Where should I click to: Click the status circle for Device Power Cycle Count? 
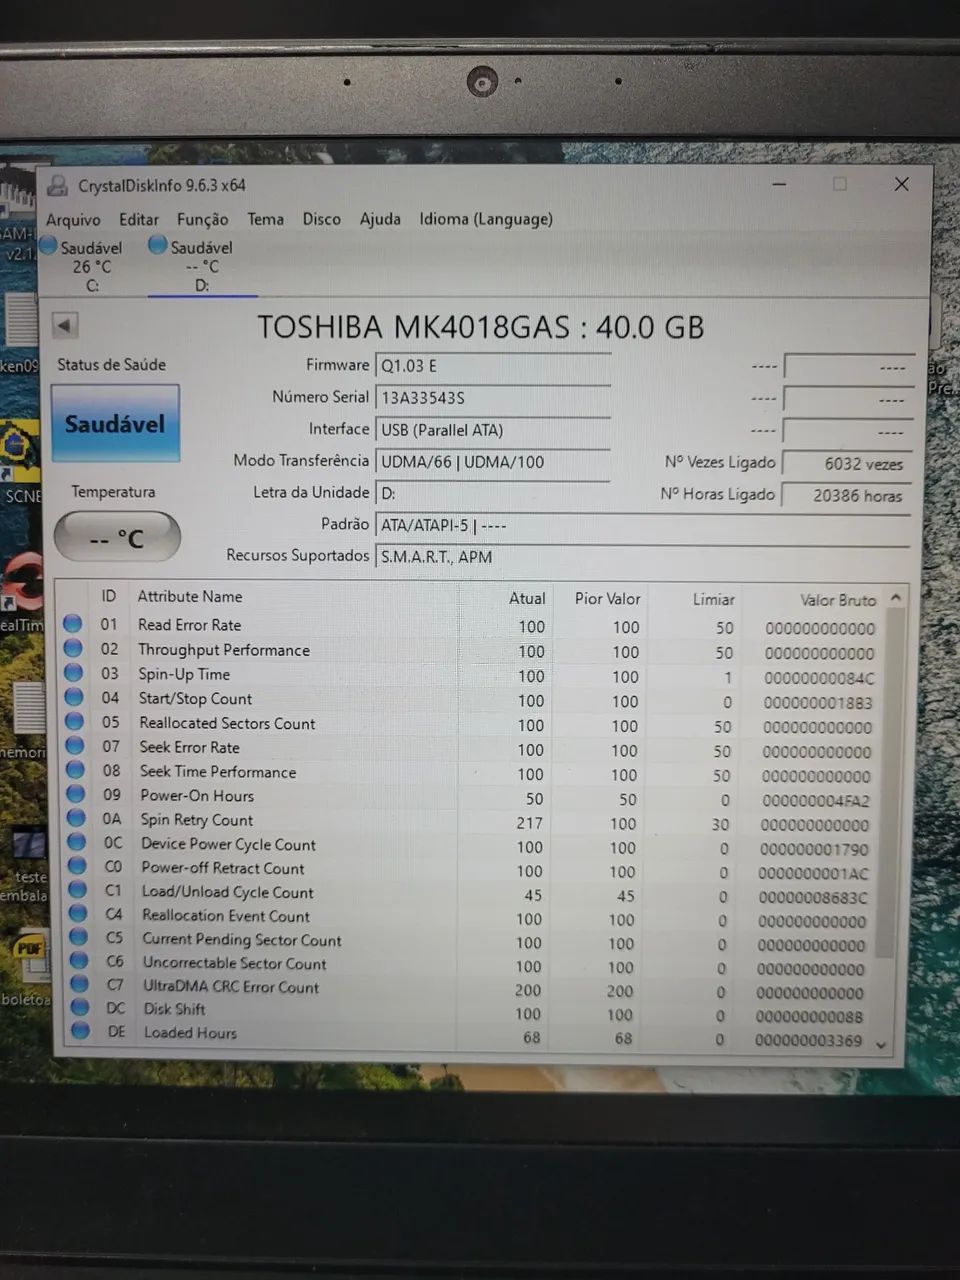click(x=77, y=841)
